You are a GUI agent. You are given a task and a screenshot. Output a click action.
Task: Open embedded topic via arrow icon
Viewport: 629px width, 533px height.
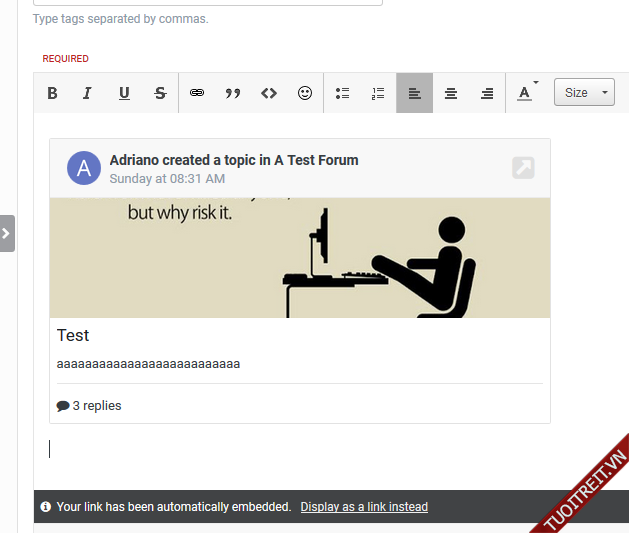(x=523, y=167)
